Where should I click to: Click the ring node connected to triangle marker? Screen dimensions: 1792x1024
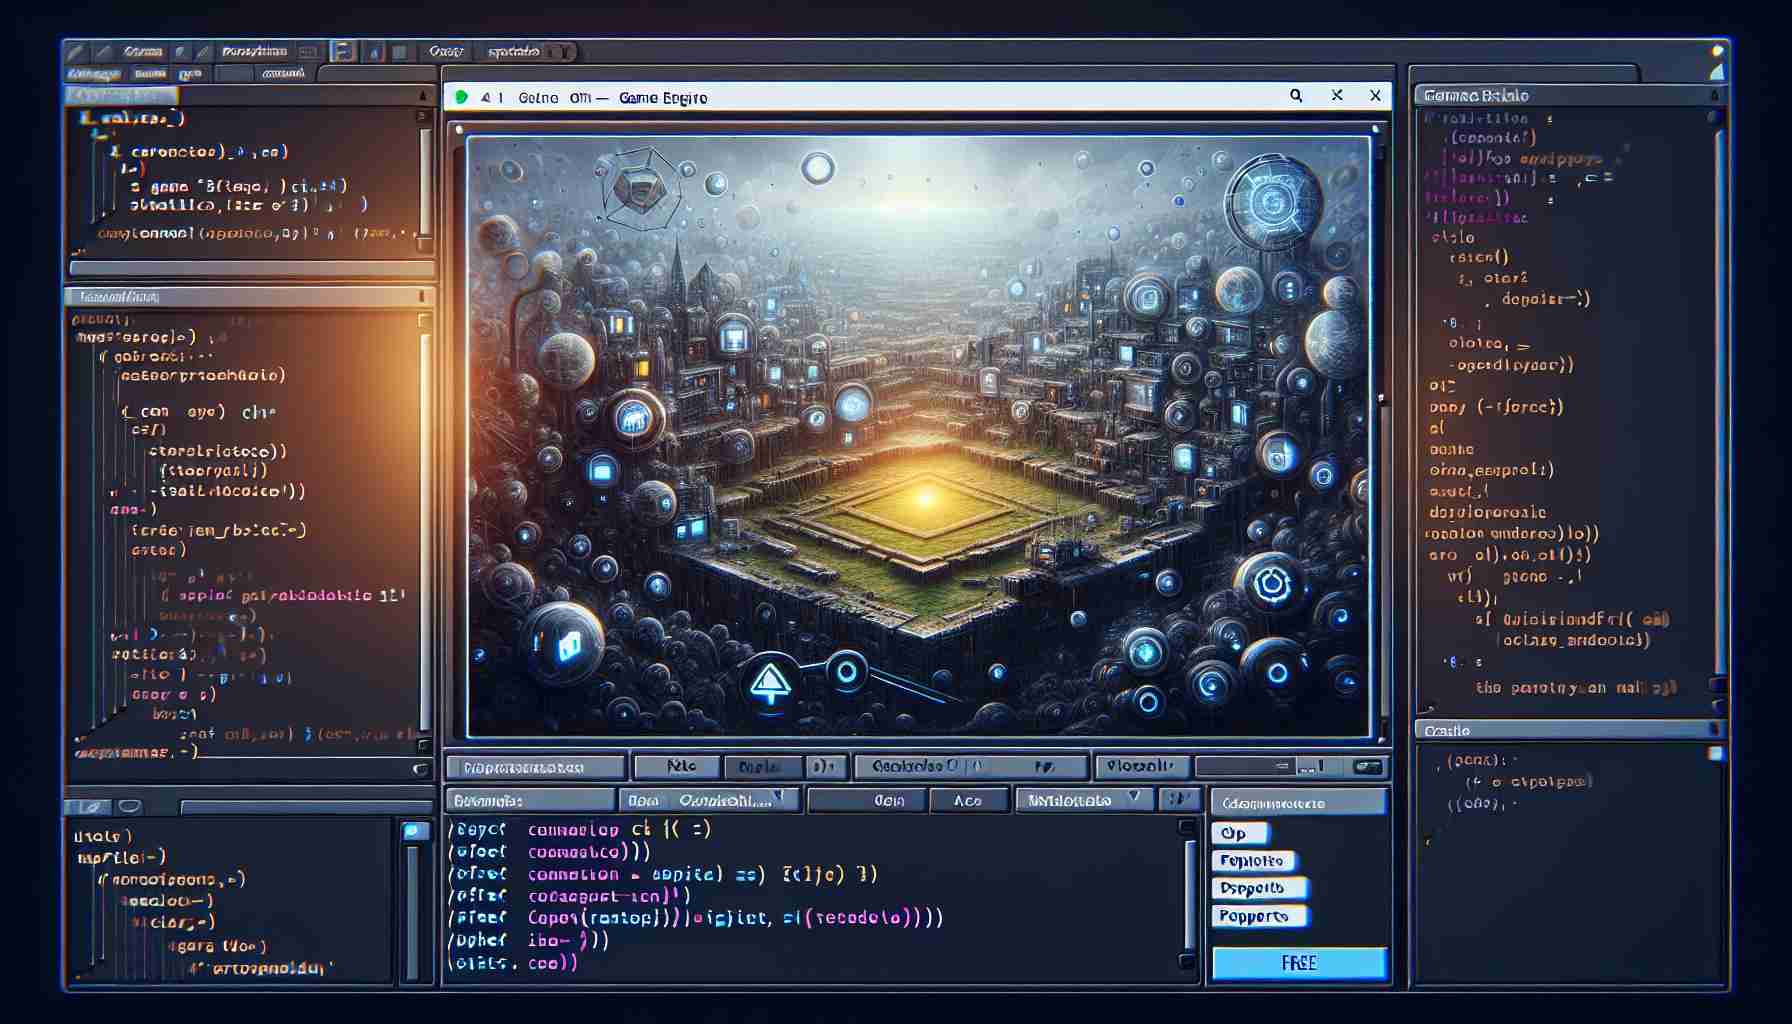846,671
